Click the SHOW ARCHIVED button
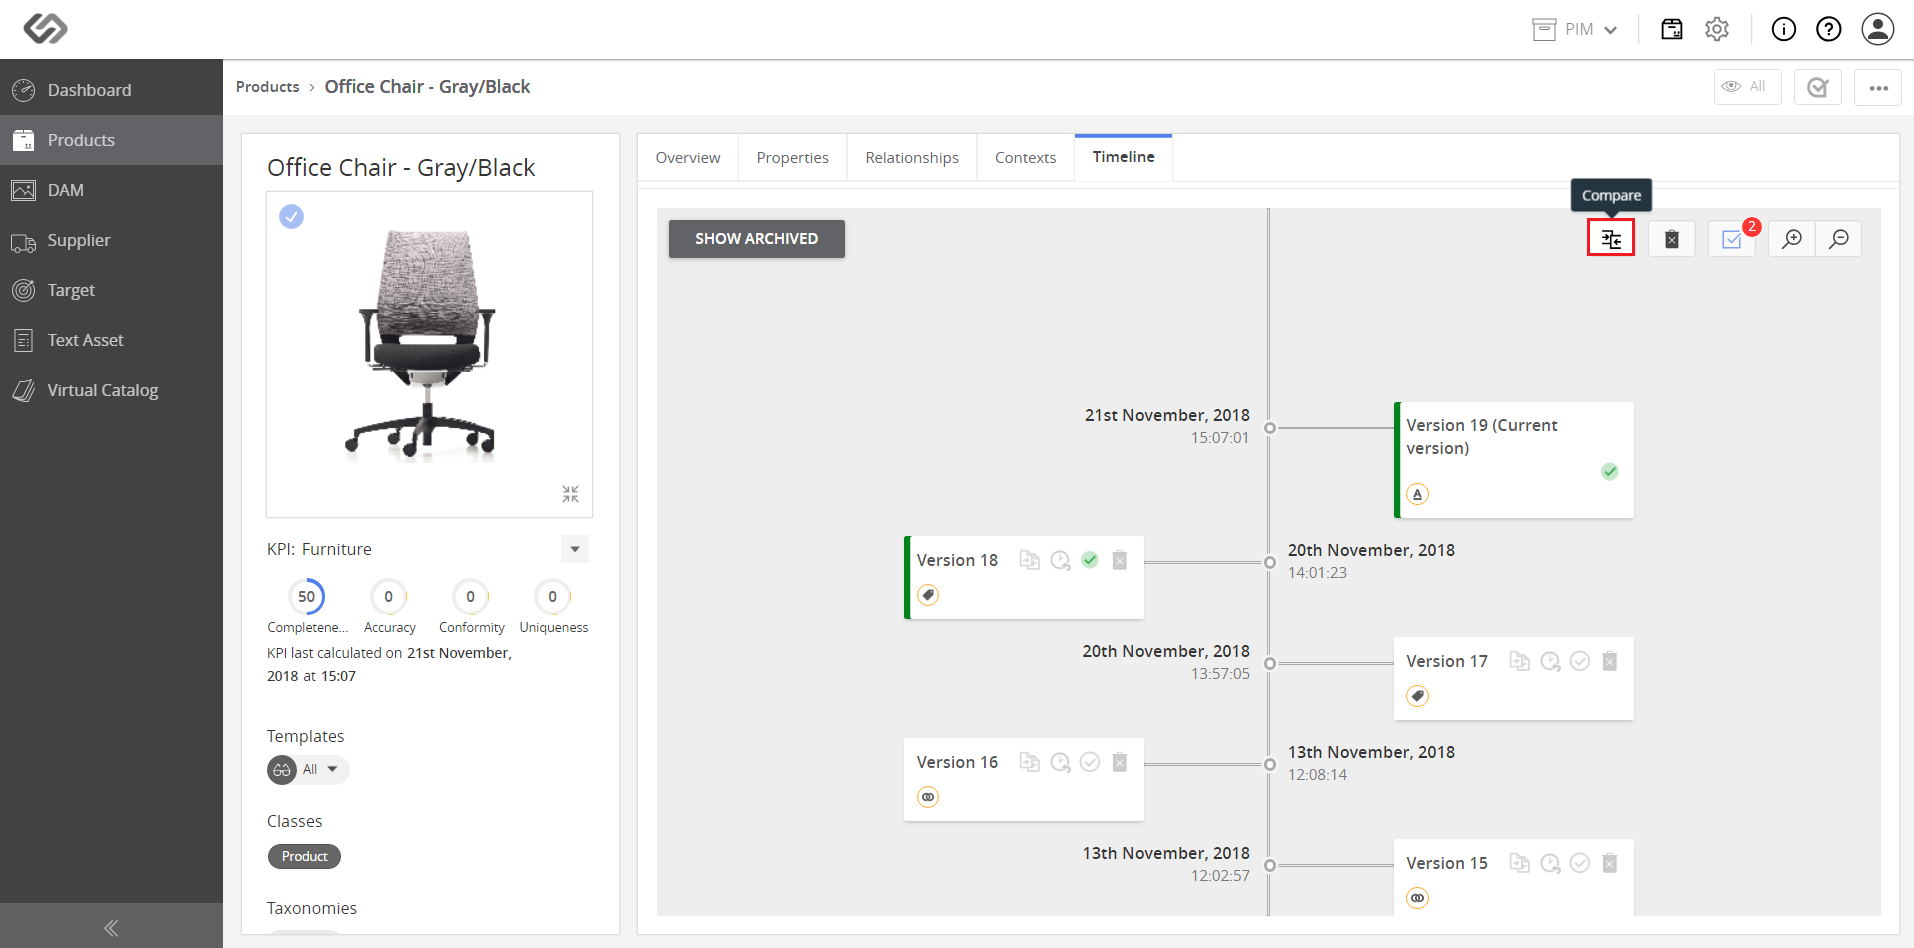Viewport: 1914px width, 948px height. pos(756,239)
